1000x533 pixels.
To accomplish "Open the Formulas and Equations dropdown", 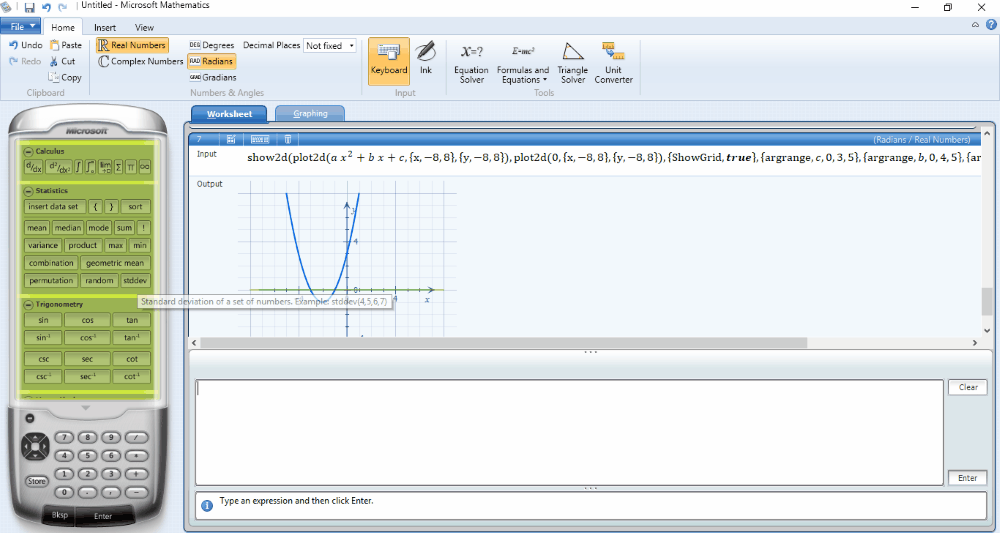I will 523,63.
